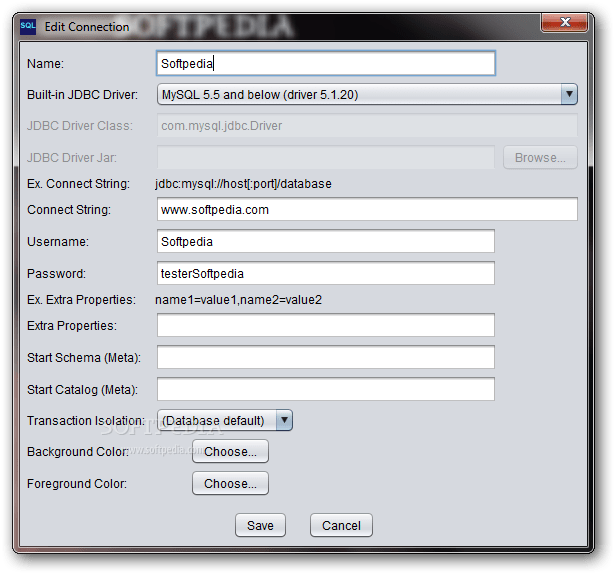Click into the Username field
Image resolution: width=615 pixels, height=574 pixels.
326,241
